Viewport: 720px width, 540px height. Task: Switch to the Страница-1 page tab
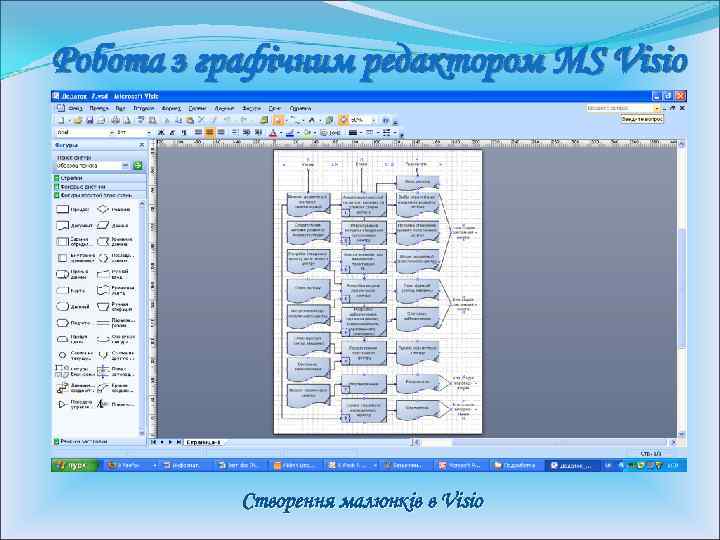tap(202, 442)
